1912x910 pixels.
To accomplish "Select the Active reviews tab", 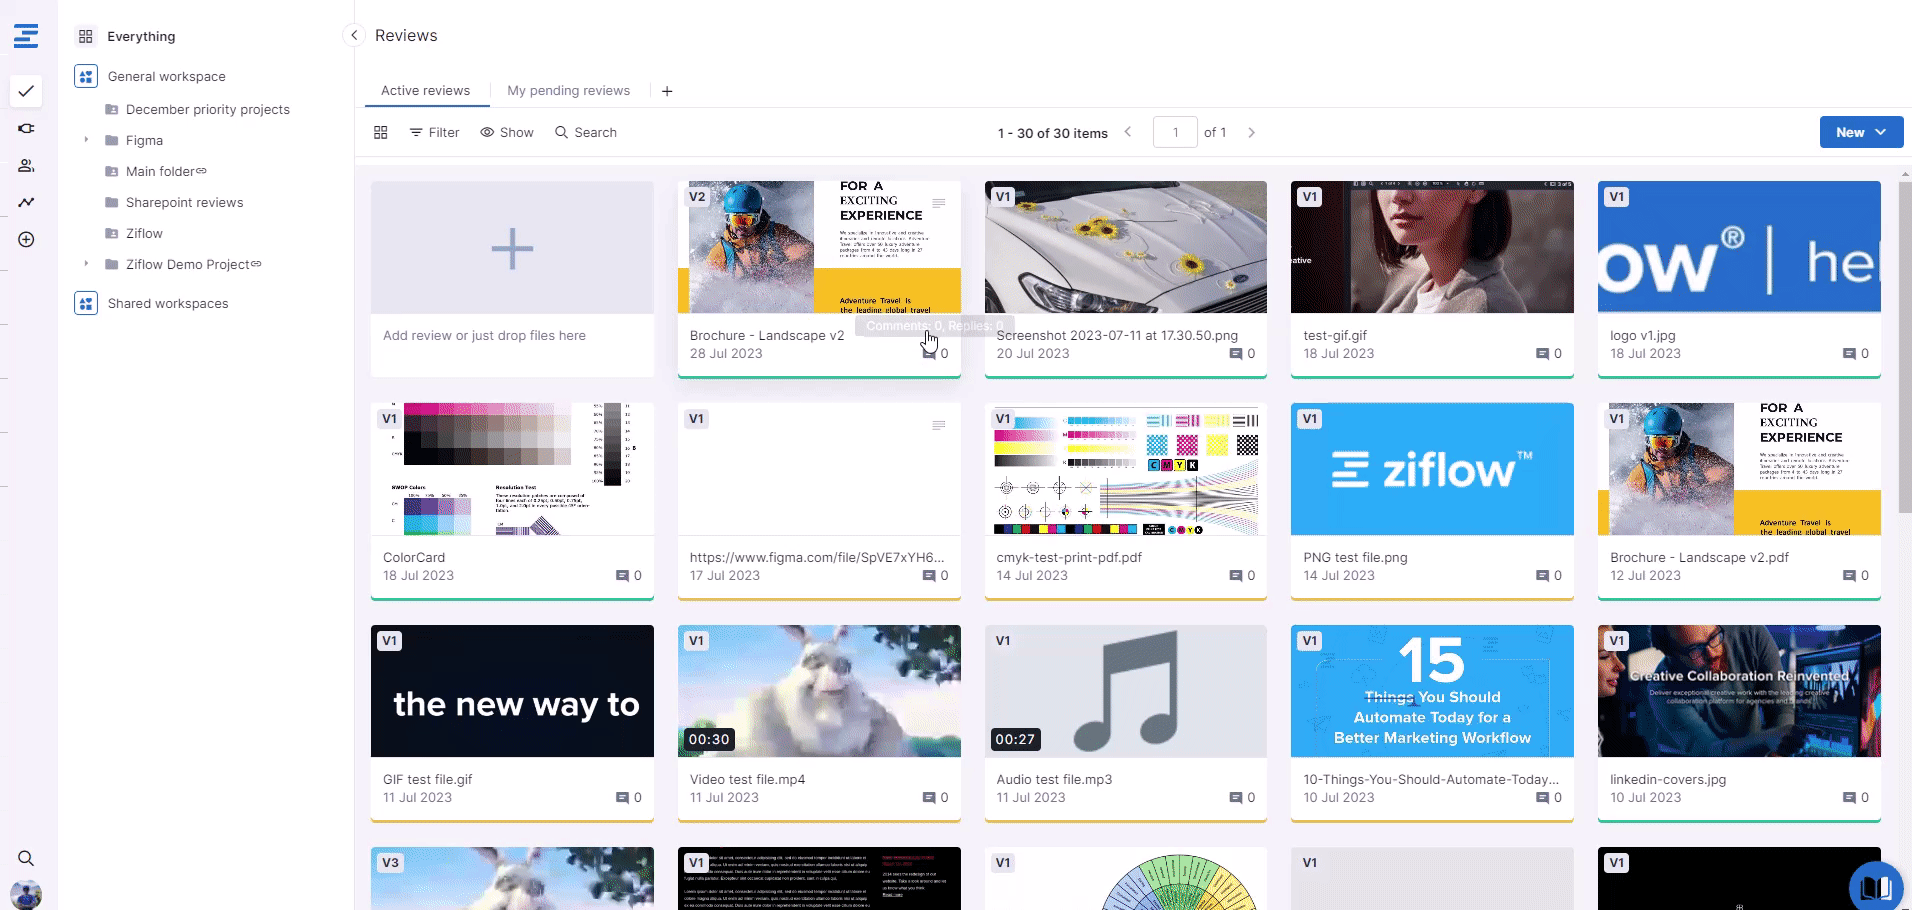I will [x=425, y=91].
